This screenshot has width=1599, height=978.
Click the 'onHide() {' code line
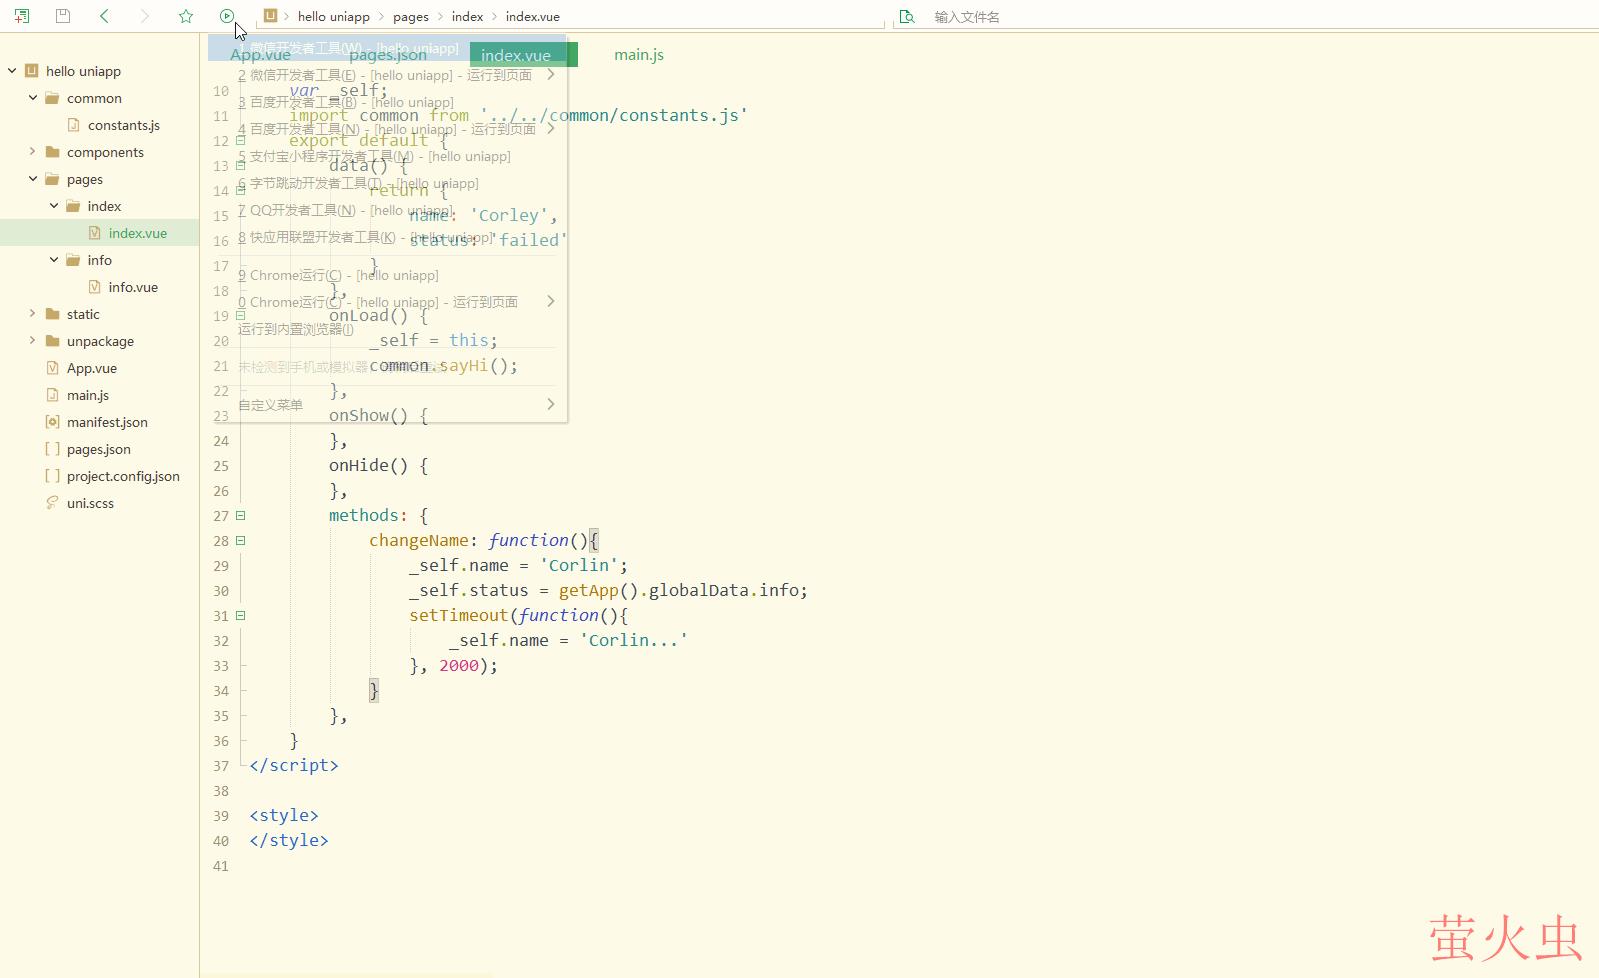click(378, 466)
